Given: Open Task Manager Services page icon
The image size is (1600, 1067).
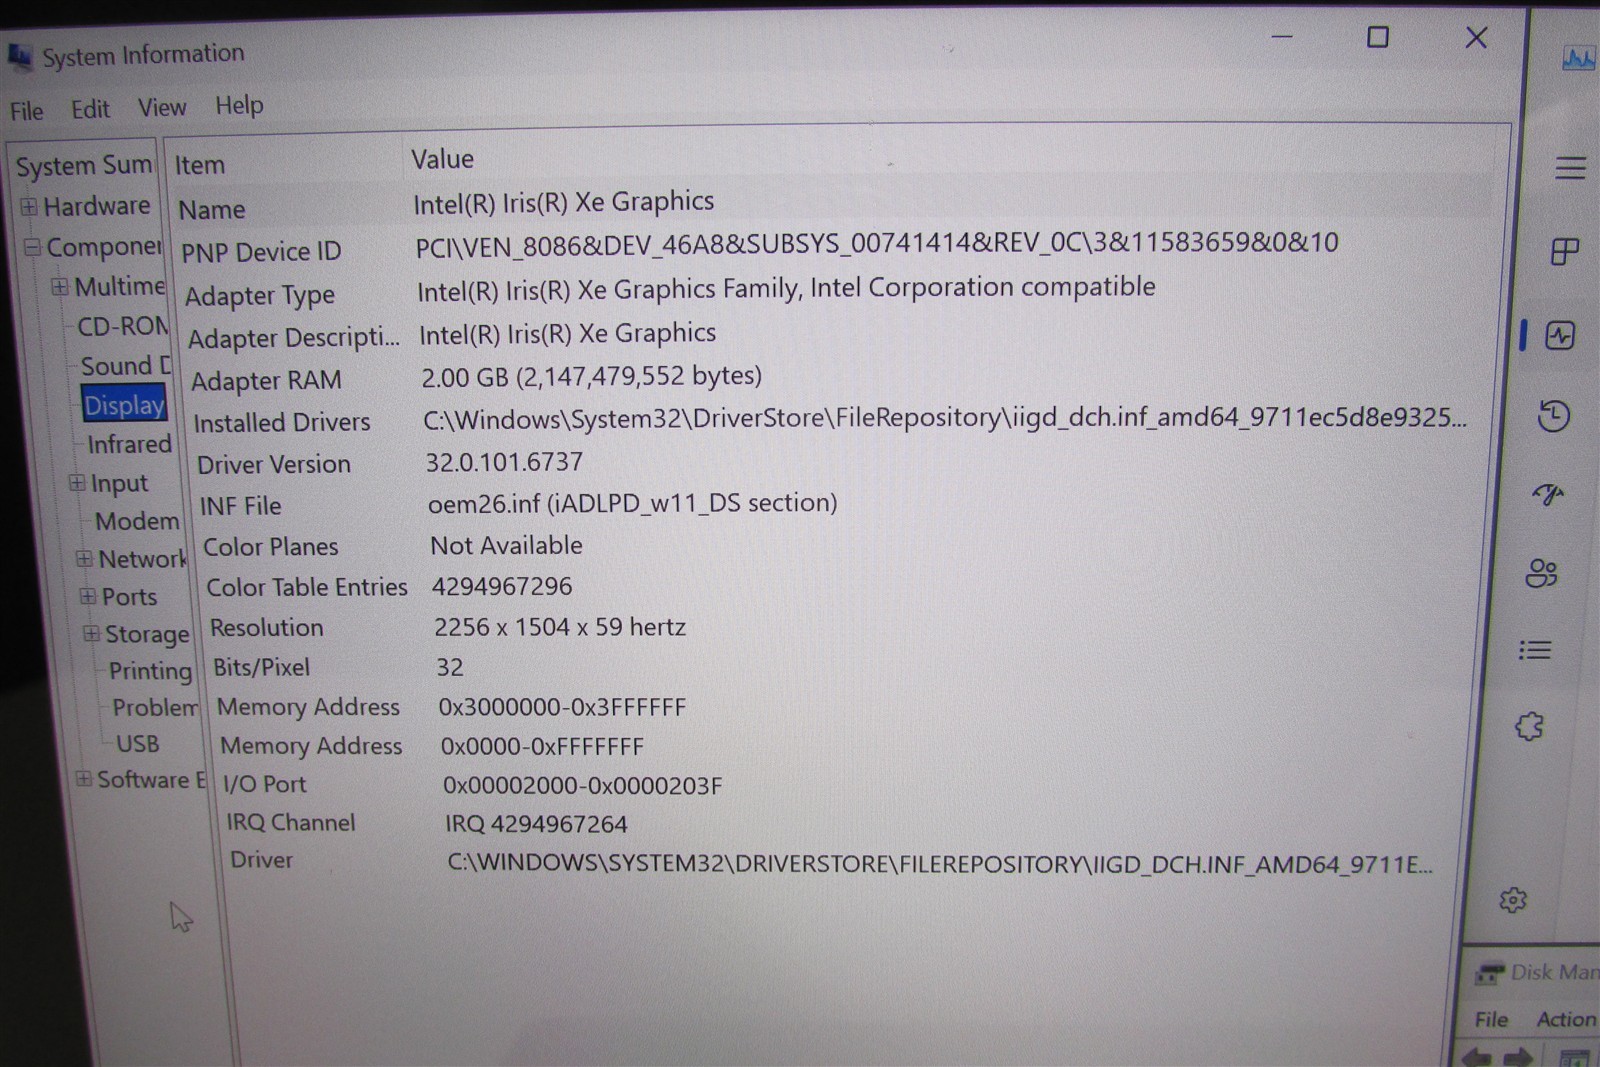Looking at the screenshot, I should [x=1529, y=726].
